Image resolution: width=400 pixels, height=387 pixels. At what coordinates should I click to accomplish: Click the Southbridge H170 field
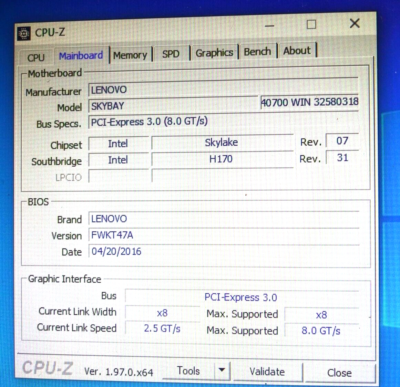[222, 159]
